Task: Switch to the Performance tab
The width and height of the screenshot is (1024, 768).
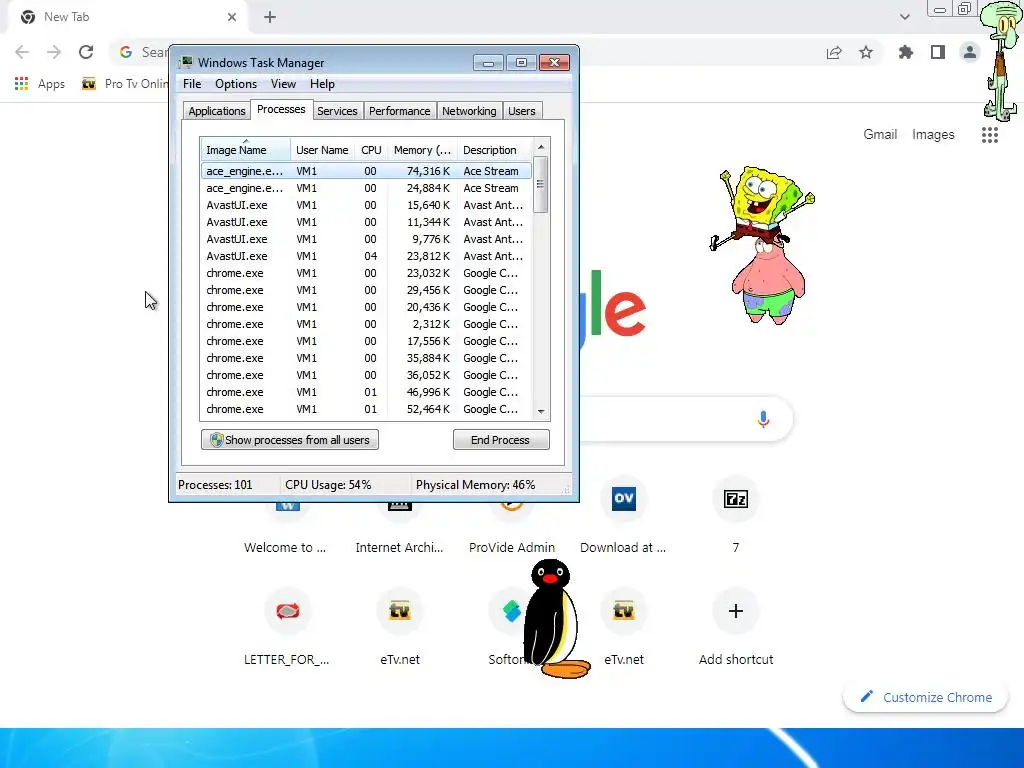Action: pyautogui.click(x=400, y=111)
